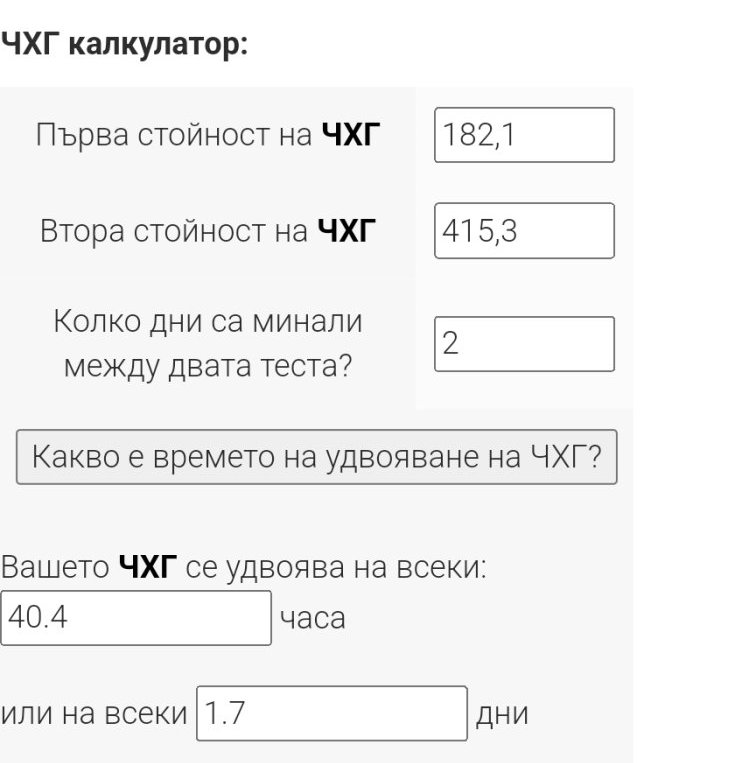Click bold 'ЧХГ' in the second value label
Screen dimensions: 735x763
click(x=347, y=231)
